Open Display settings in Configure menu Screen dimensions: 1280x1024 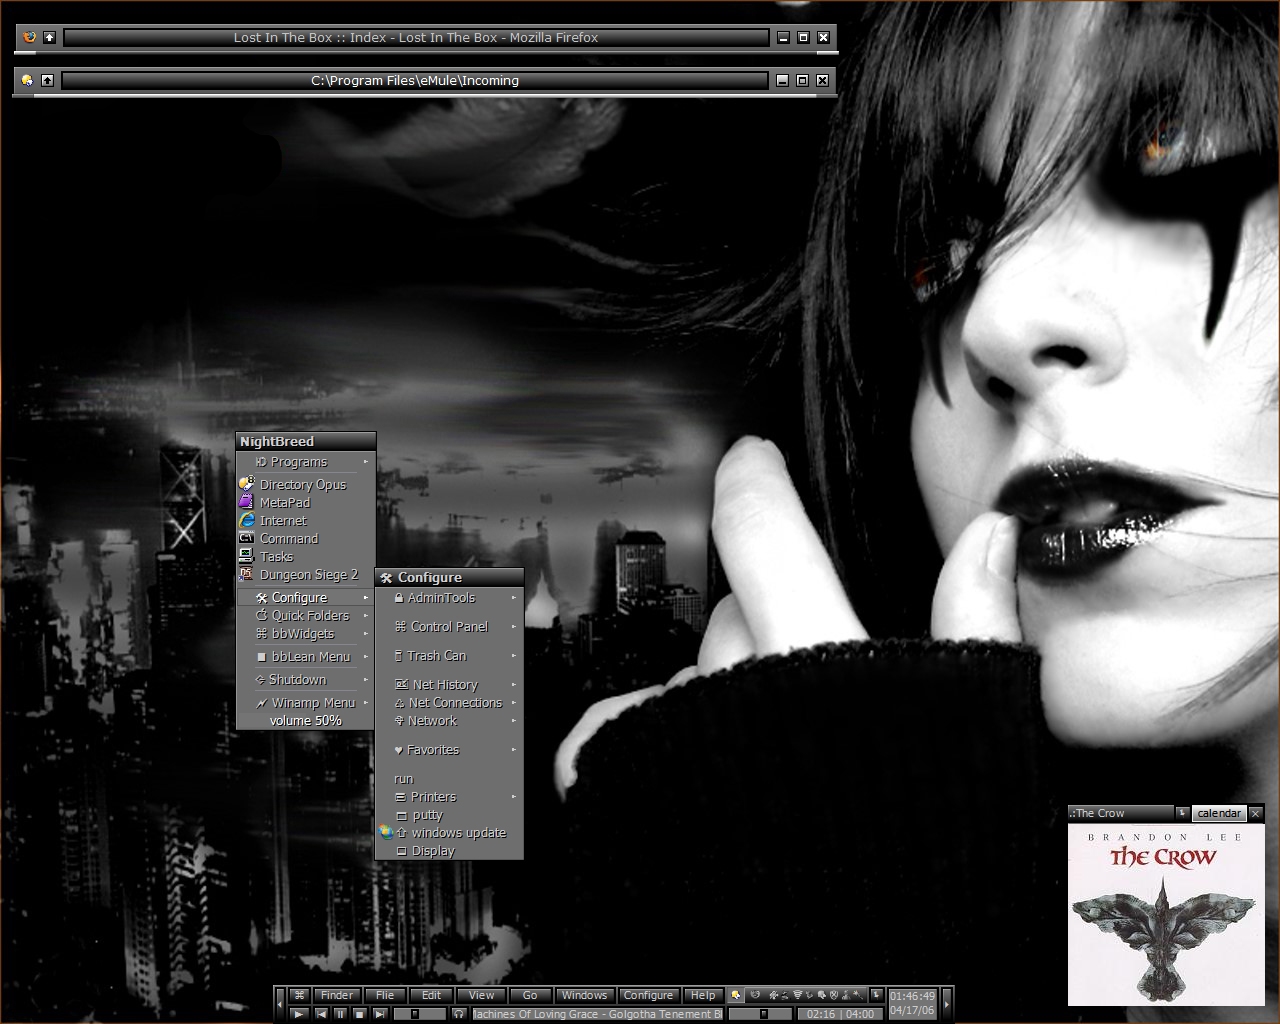coord(449,850)
